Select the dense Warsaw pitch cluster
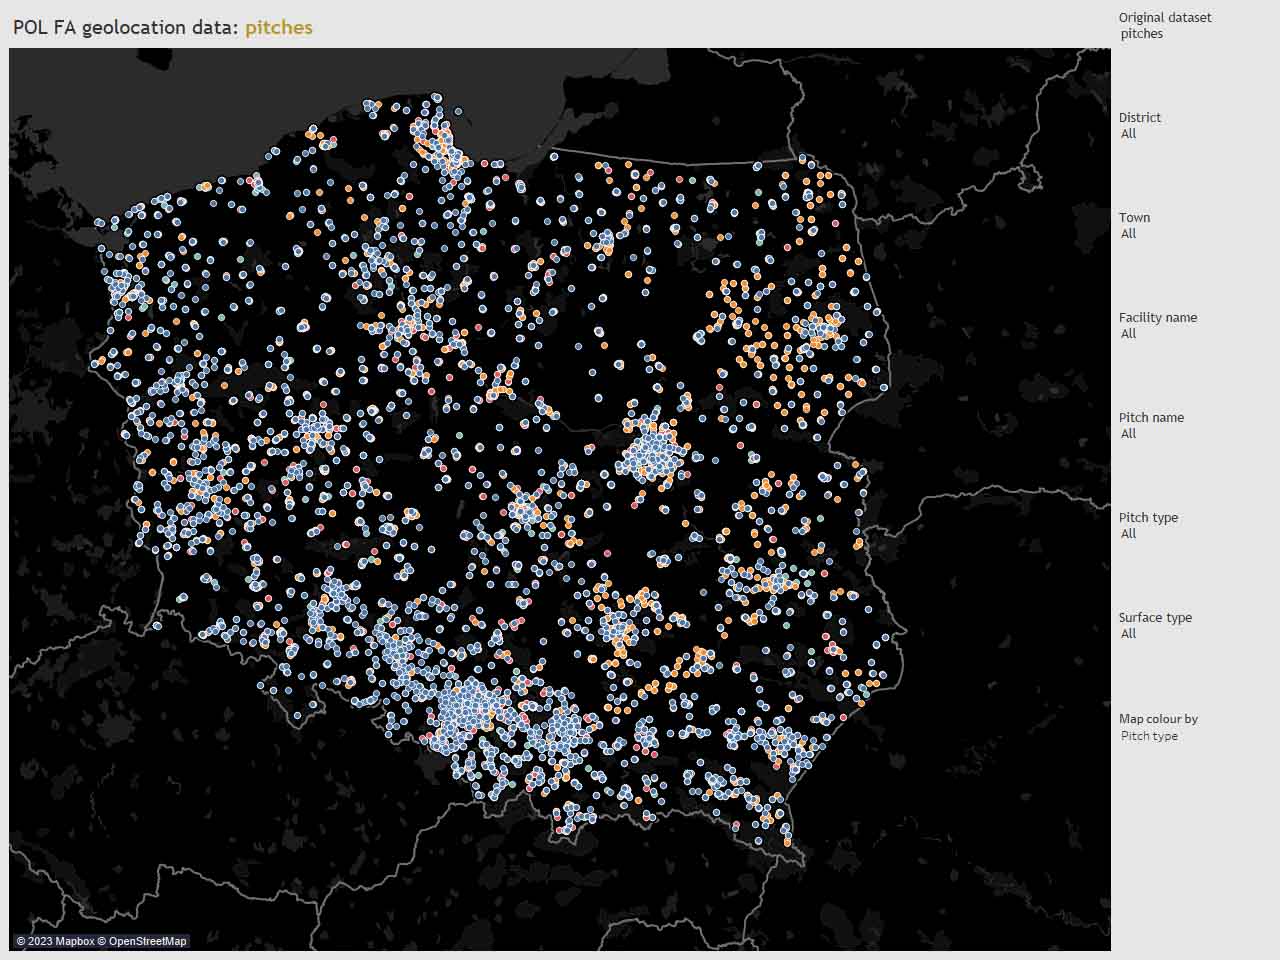Screen dimensions: 1280x960 (652, 455)
